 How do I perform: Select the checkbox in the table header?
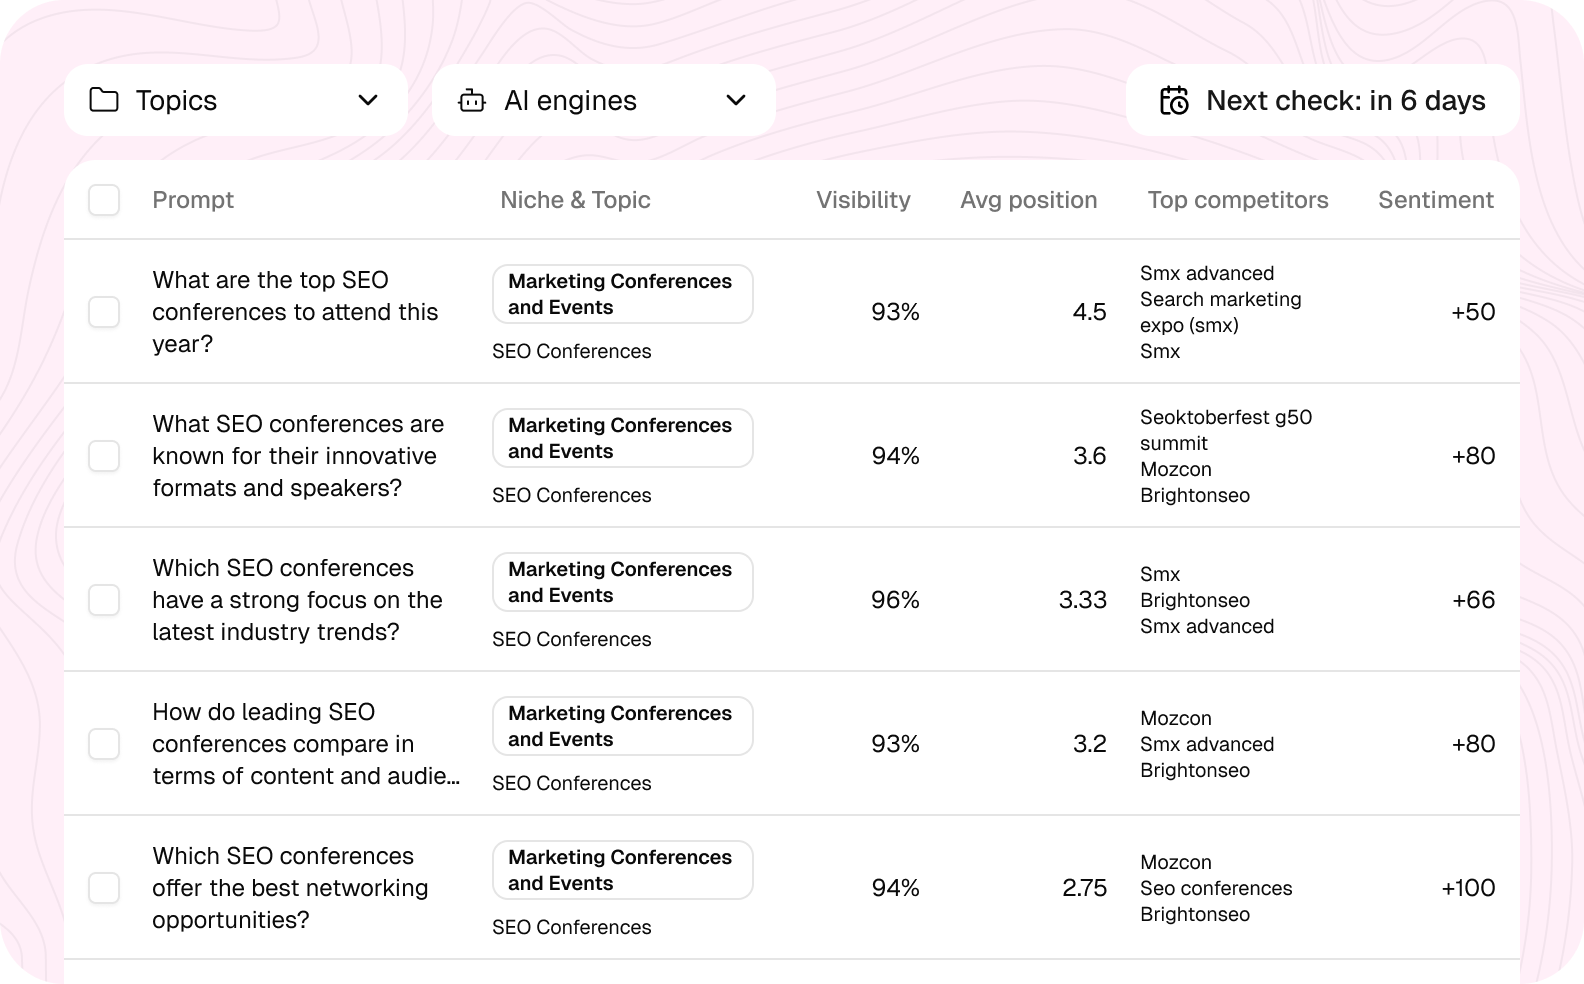pos(103,200)
